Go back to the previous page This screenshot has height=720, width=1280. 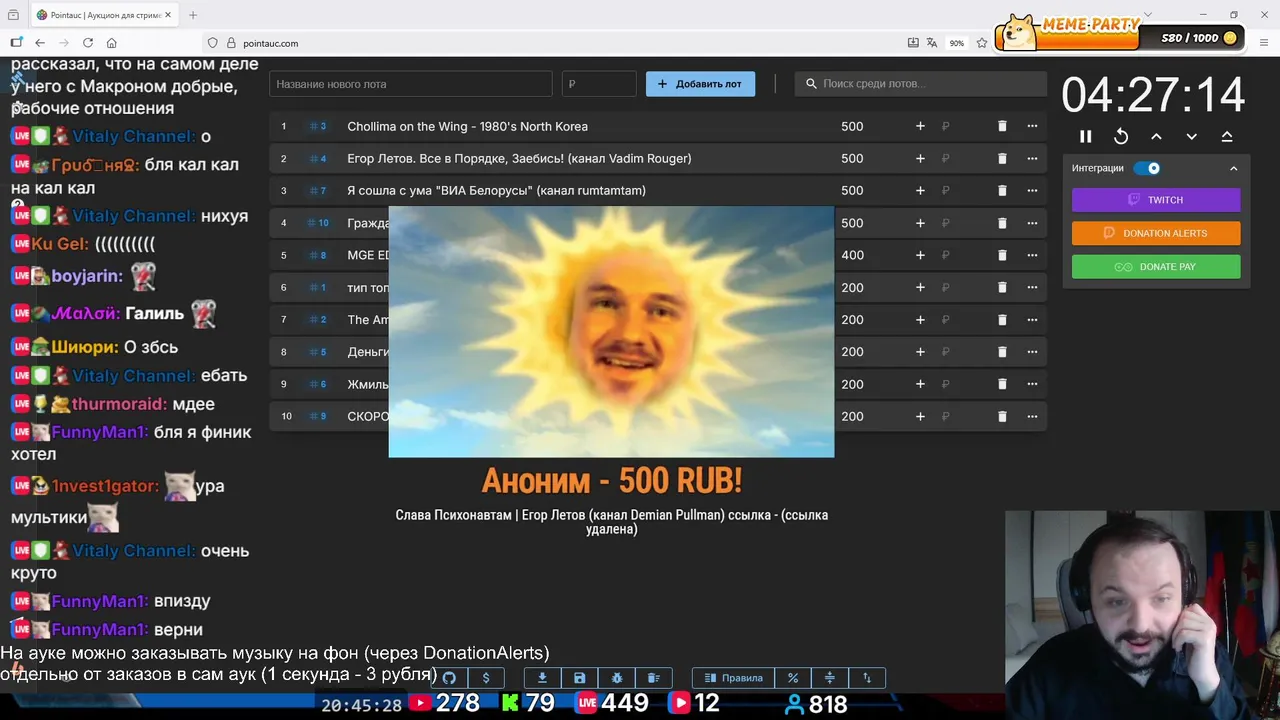coord(40,43)
